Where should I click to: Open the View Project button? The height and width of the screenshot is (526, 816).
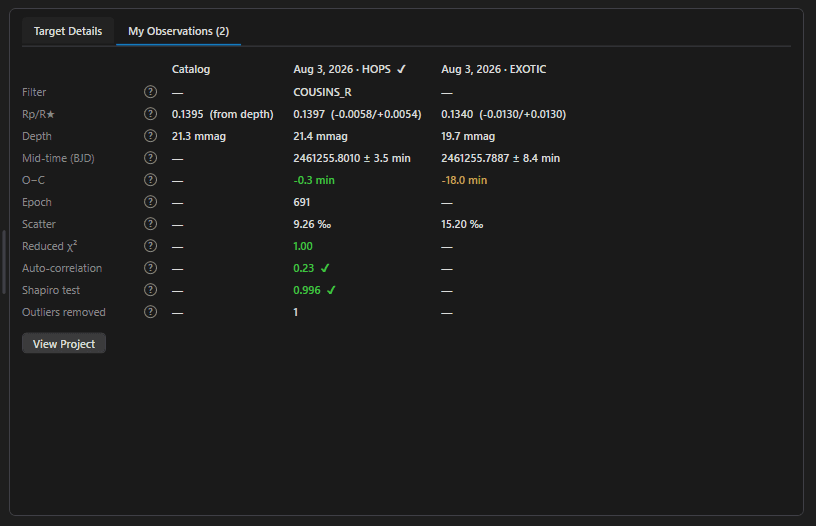click(x=64, y=343)
